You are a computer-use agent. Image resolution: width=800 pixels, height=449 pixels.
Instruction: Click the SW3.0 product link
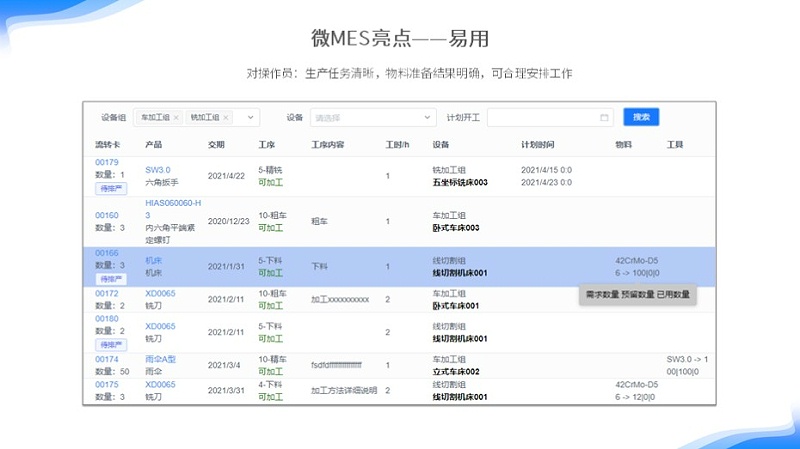click(158, 170)
